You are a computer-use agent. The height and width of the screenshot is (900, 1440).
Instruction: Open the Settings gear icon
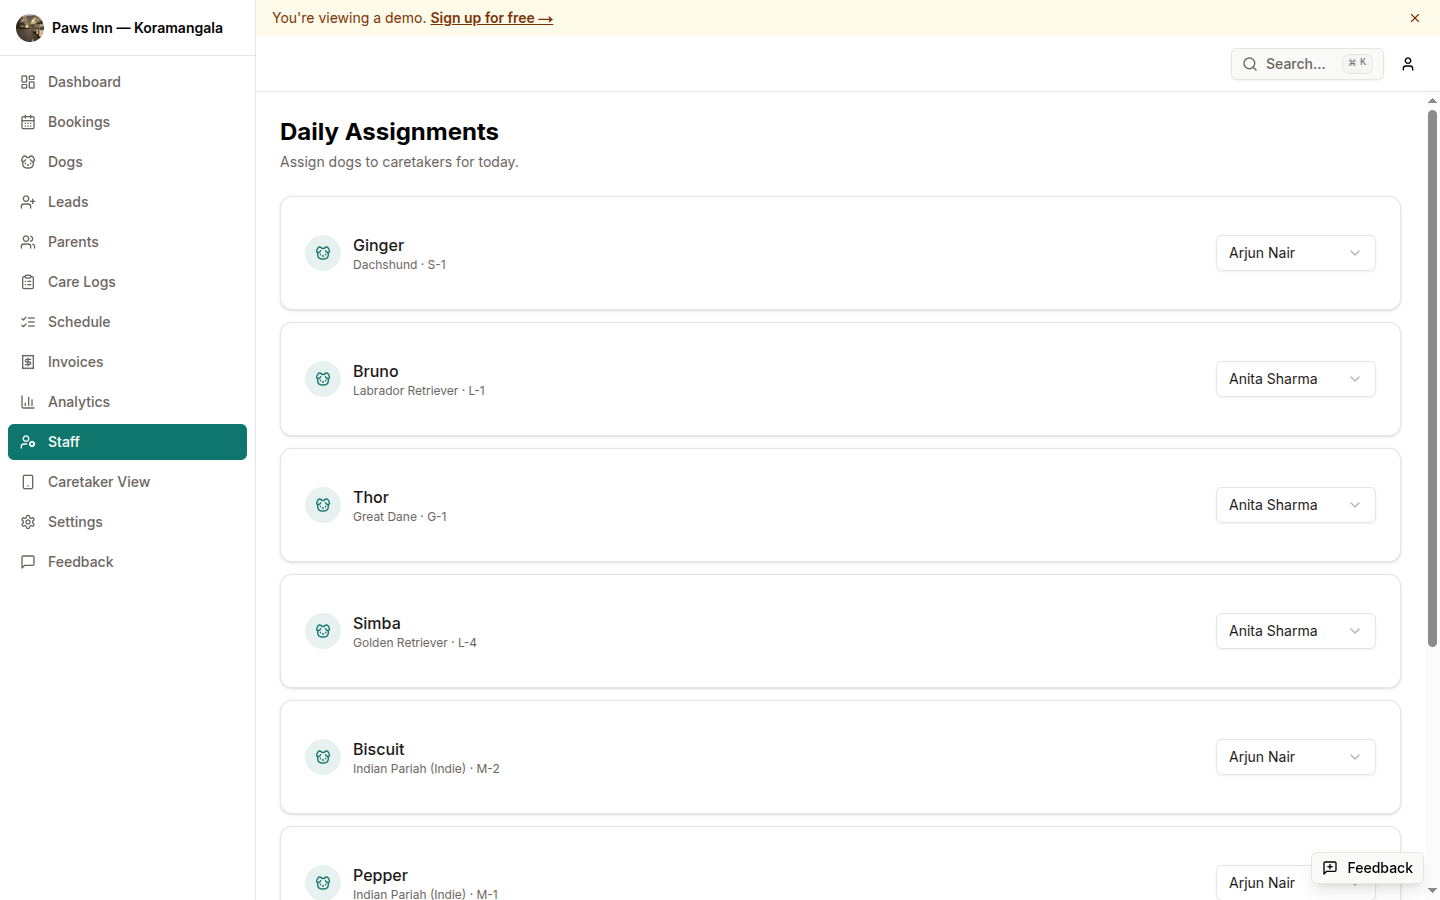pos(28,521)
